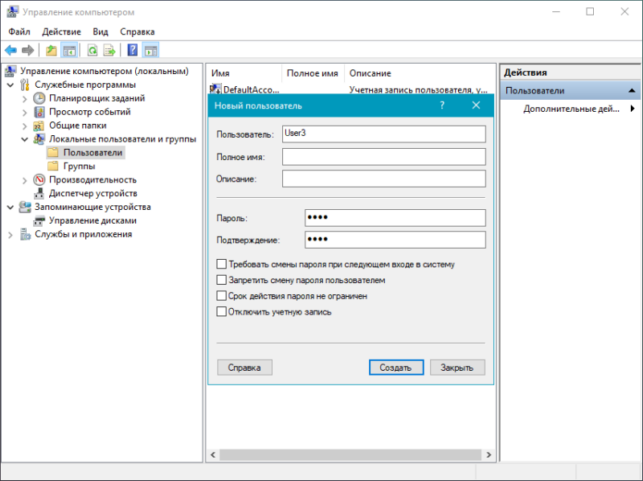Open Диспетчер устройств in the tree
This screenshot has height=481, width=643.
click(93, 193)
